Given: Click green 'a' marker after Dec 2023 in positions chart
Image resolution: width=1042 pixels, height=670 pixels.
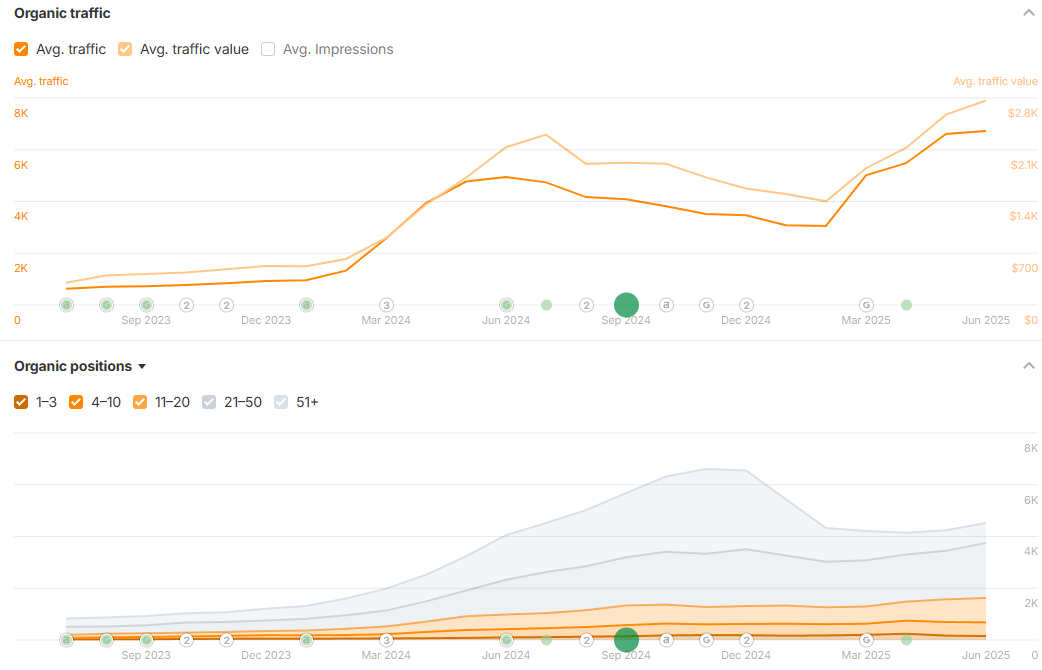Looking at the screenshot, I should [x=306, y=640].
